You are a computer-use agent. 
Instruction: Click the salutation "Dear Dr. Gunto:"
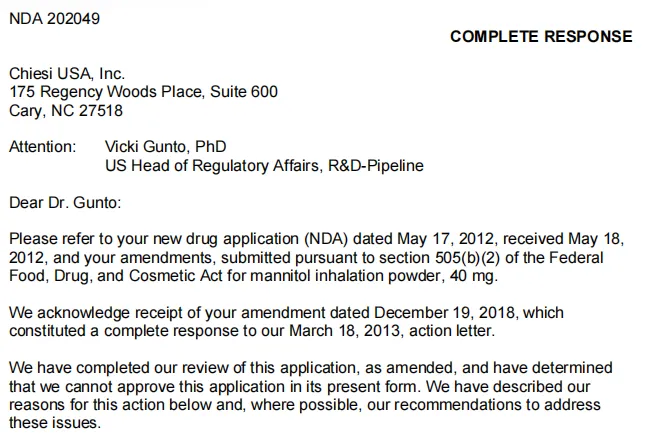click(65, 203)
